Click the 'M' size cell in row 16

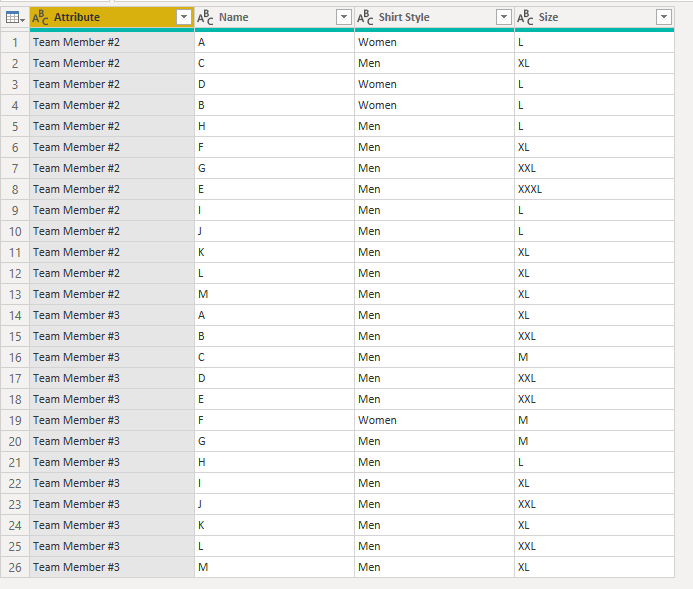[594, 357]
